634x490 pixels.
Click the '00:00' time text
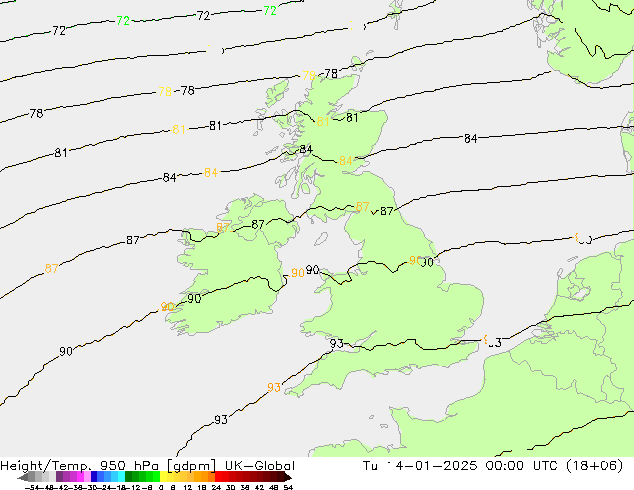point(505,466)
